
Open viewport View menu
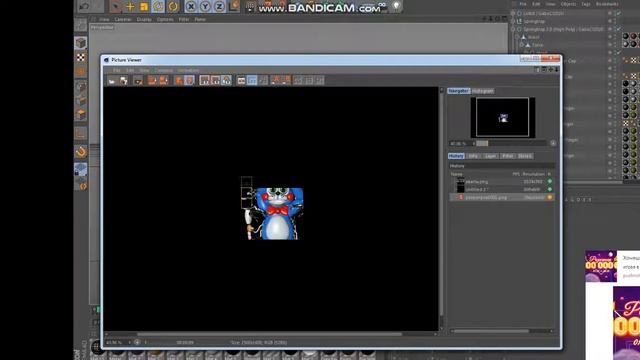coord(104,19)
